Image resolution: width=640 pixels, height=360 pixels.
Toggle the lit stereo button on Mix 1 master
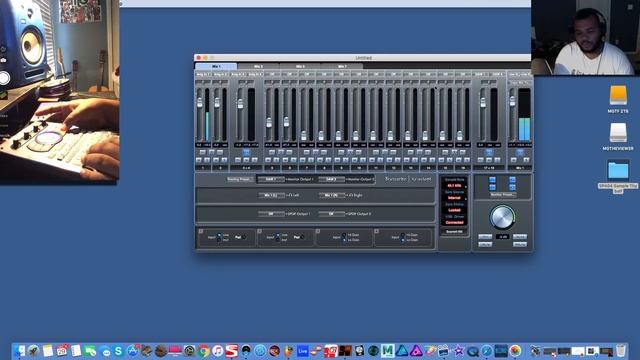click(520, 152)
